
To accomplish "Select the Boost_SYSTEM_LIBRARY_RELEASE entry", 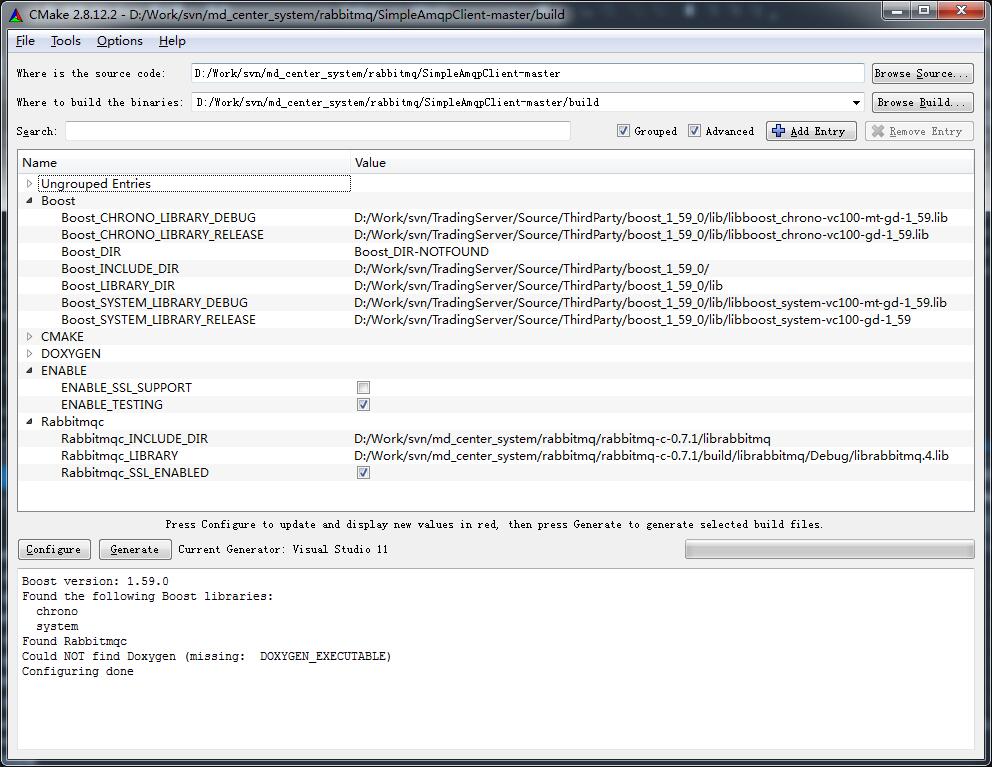I will point(158,320).
